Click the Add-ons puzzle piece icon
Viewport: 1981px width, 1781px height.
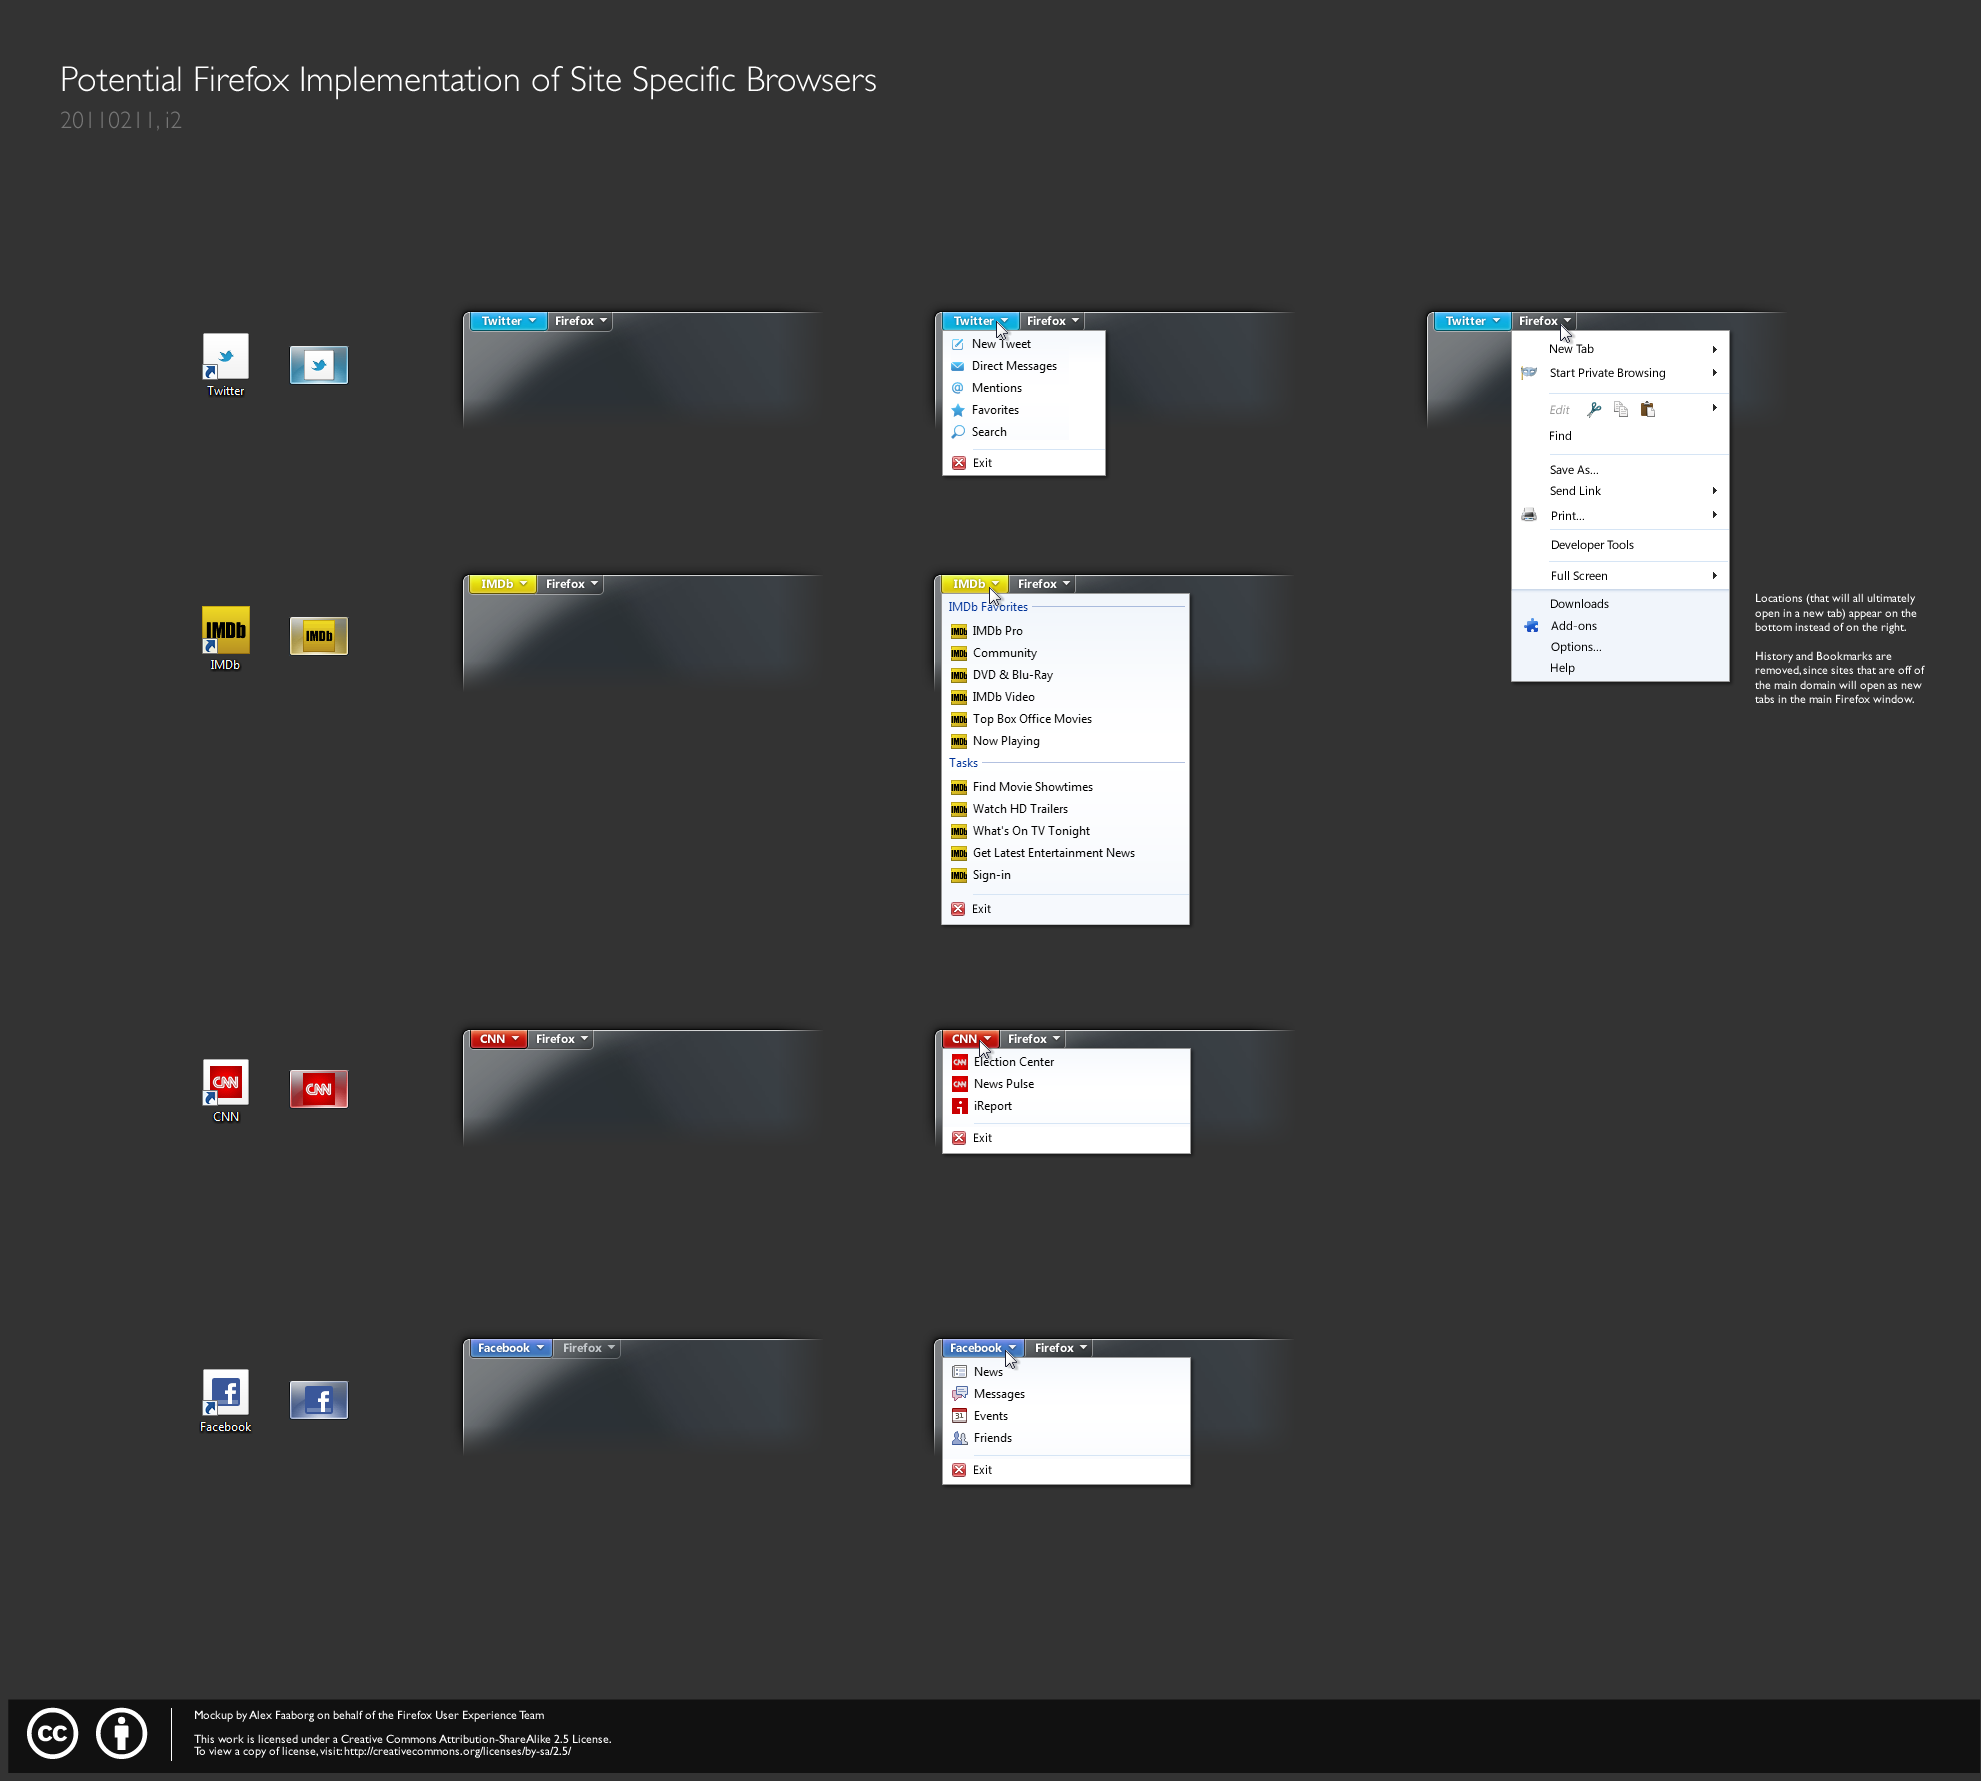pos(1531,625)
